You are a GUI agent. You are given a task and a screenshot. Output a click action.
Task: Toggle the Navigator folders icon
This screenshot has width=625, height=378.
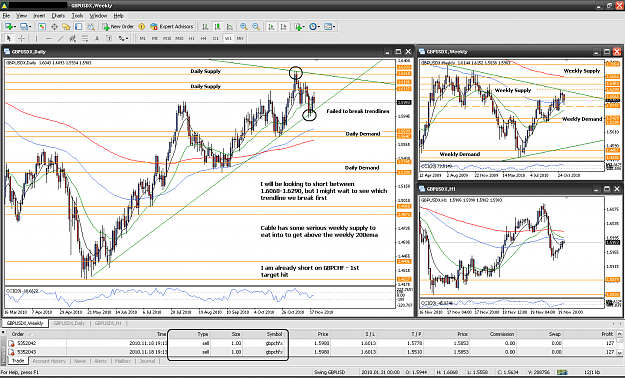tap(66, 27)
